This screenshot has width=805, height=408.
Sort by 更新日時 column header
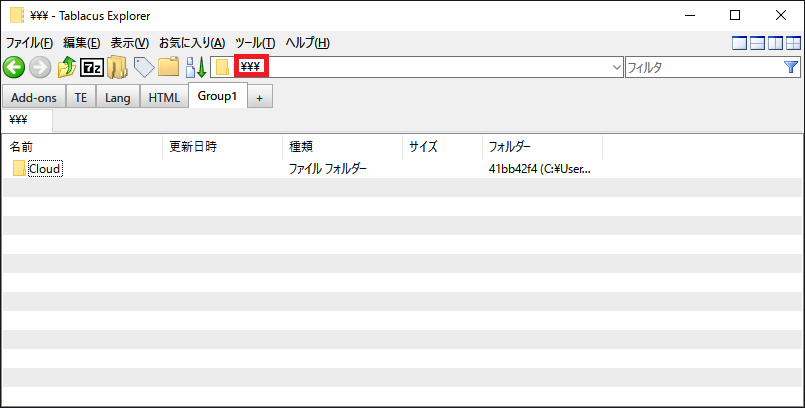pos(222,147)
